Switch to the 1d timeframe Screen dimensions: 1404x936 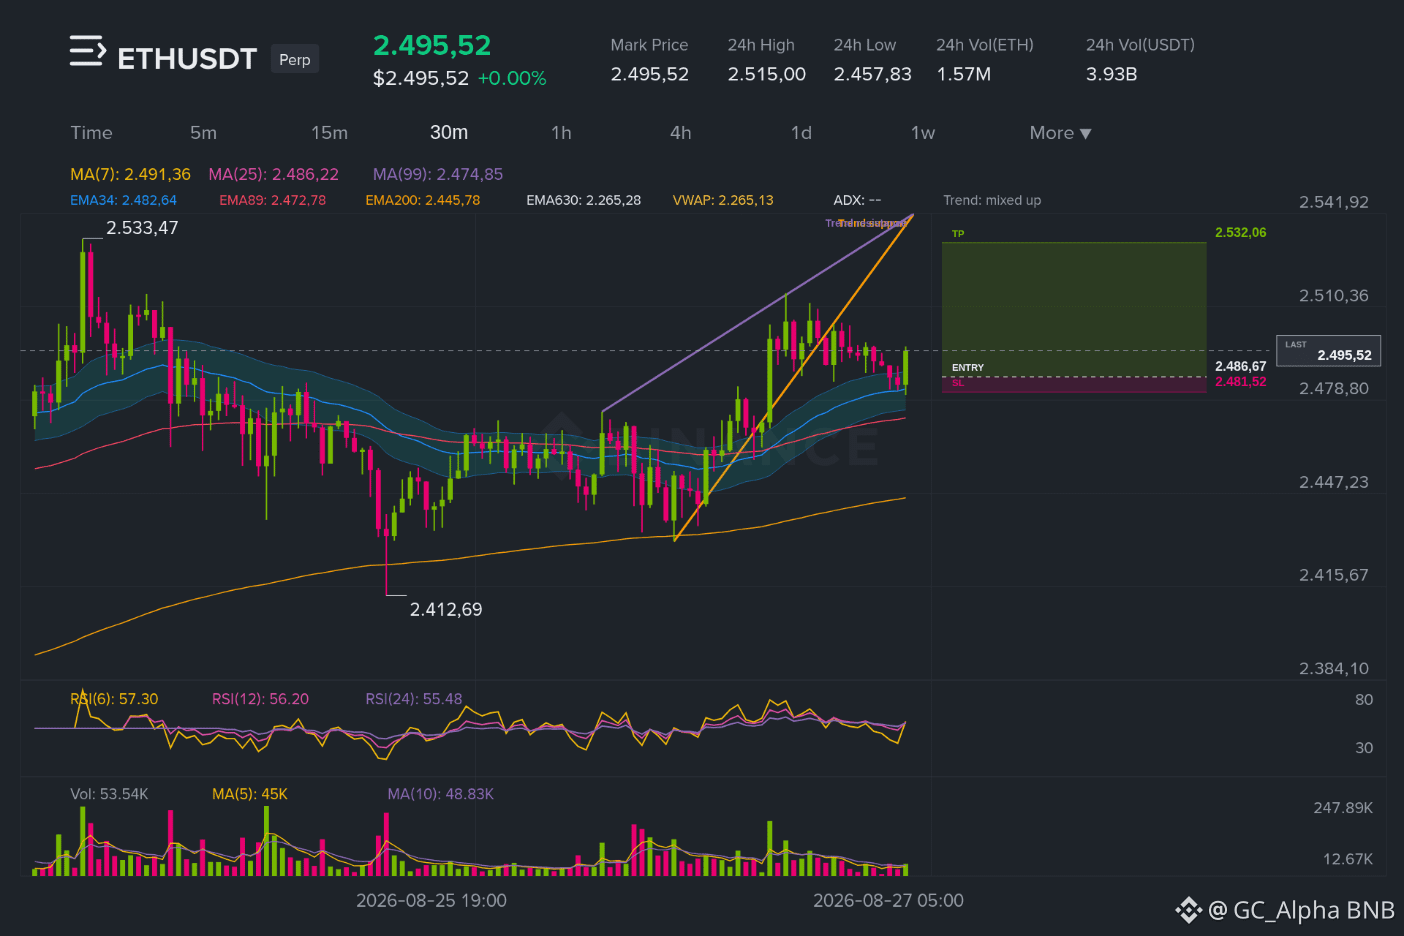[x=801, y=133]
